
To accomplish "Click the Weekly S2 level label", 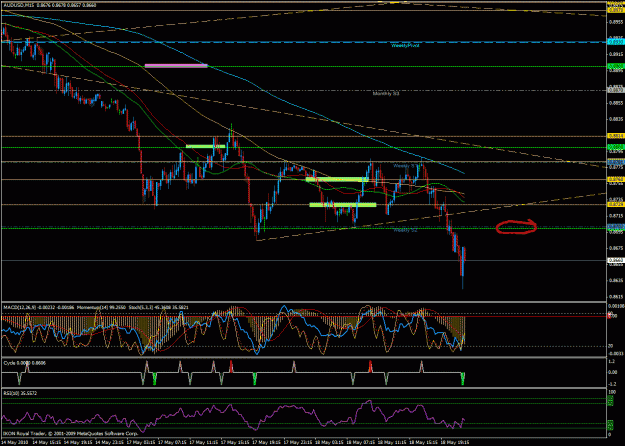I will 405,230.
